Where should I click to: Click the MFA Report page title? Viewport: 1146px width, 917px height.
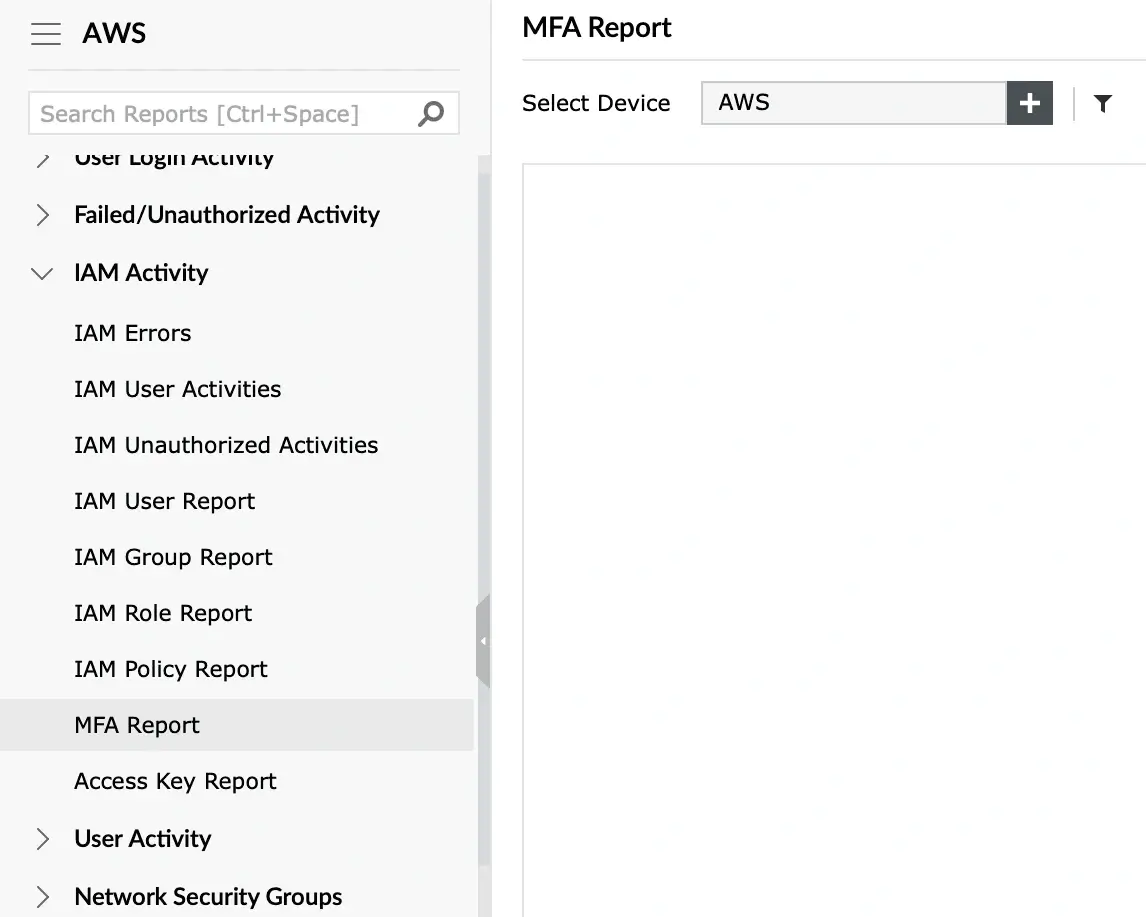[x=596, y=28]
